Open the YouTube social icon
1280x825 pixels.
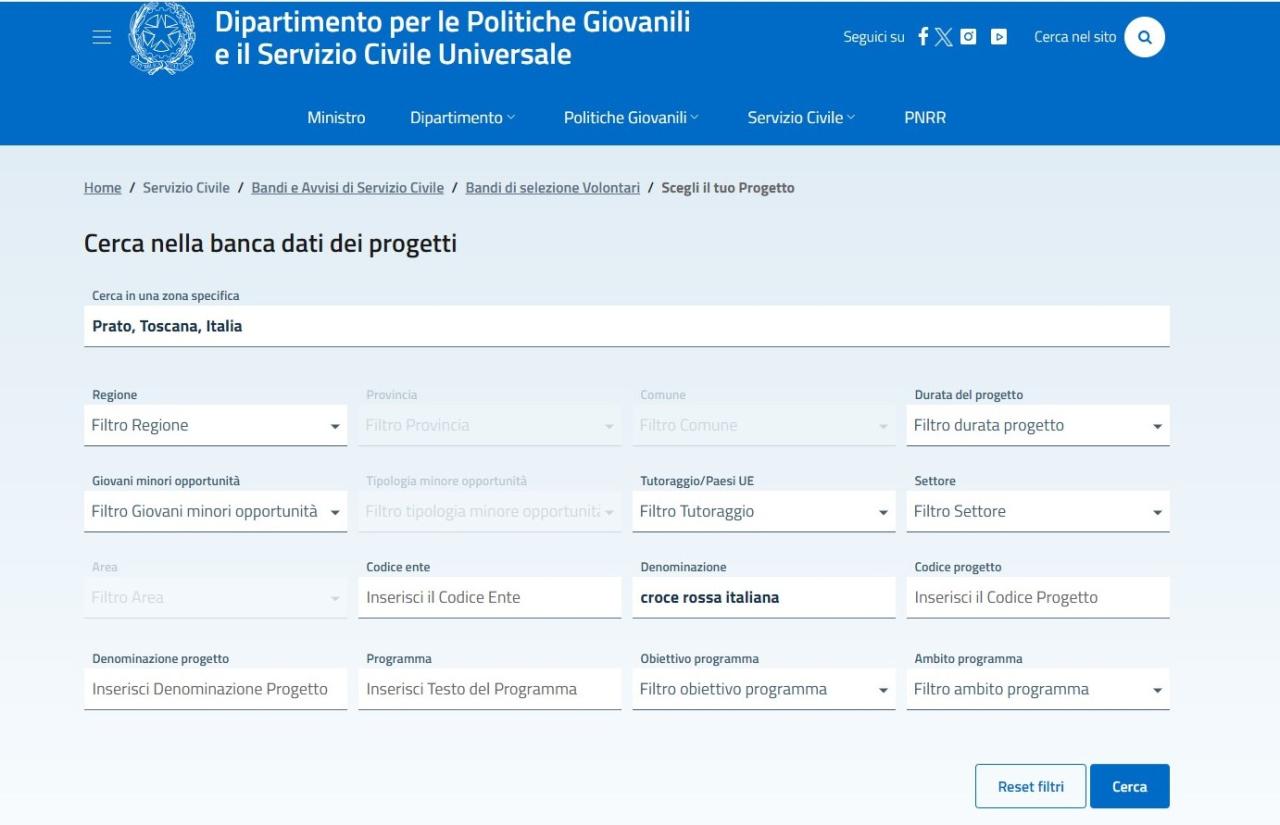click(998, 37)
